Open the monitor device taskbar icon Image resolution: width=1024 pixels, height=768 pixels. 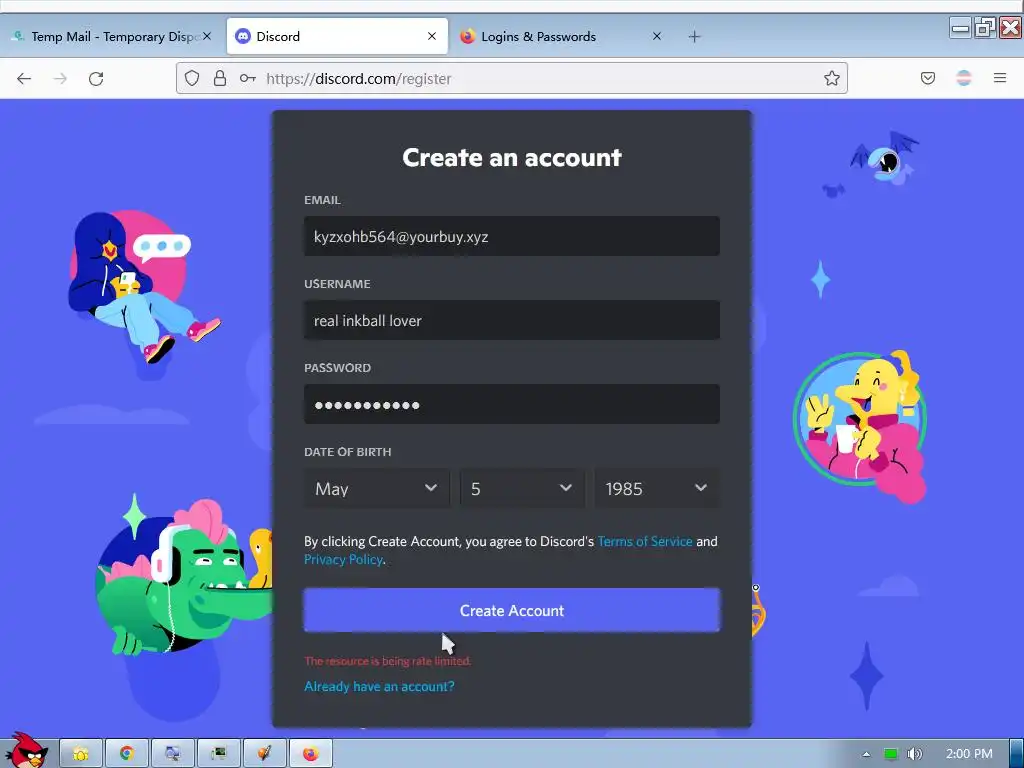click(x=218, y=754)
